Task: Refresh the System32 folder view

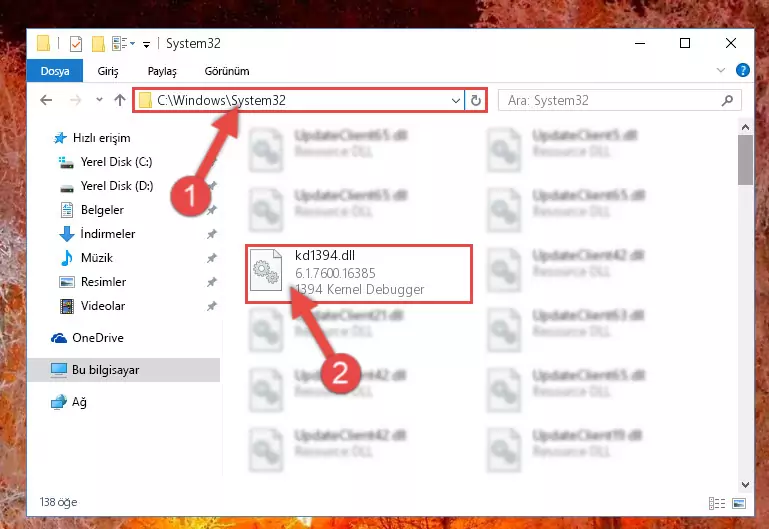Action: coord(475,101)
